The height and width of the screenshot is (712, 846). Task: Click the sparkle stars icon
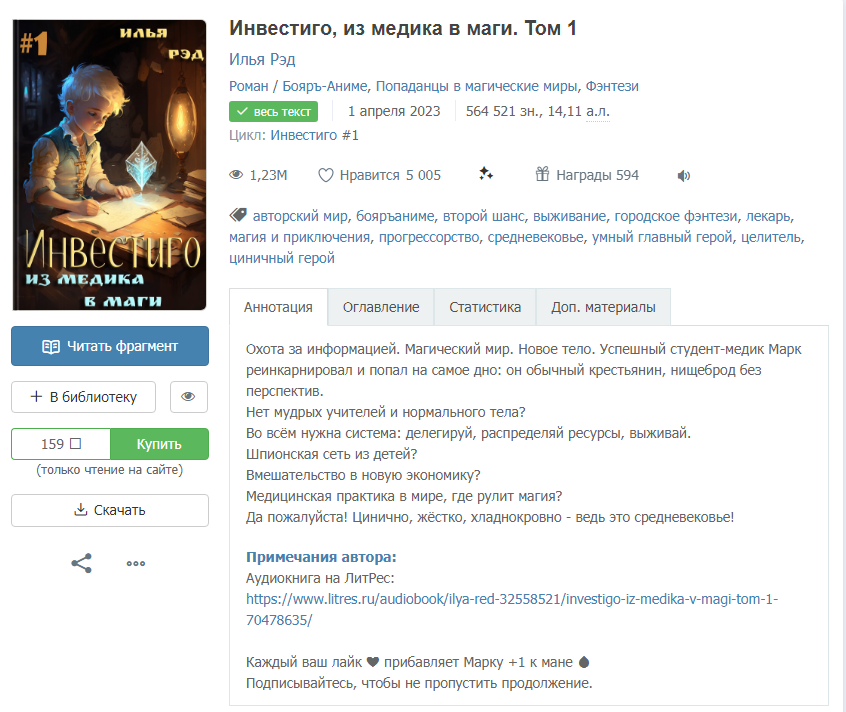pyautogui.click(x=486, y=174)
